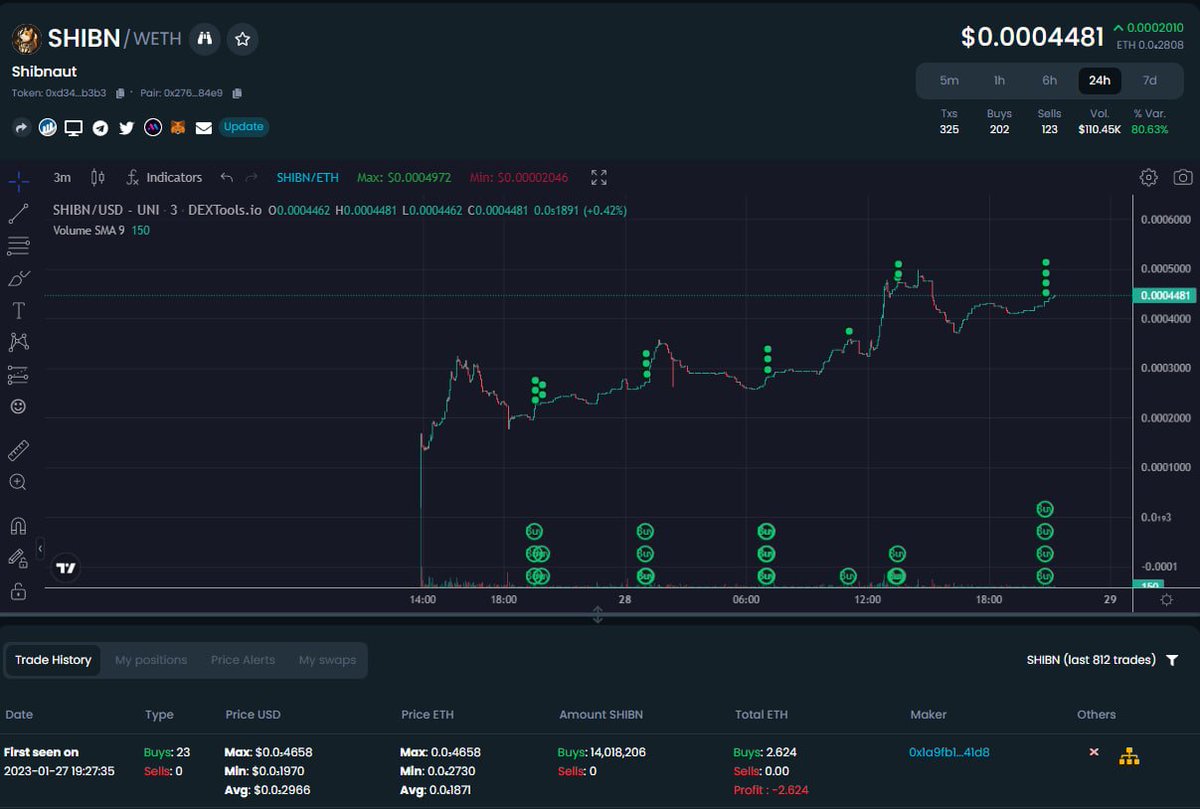Select the 7d timeframe tab
Viewport: 1200px width, 809px height.
[x=1150, y=81]
